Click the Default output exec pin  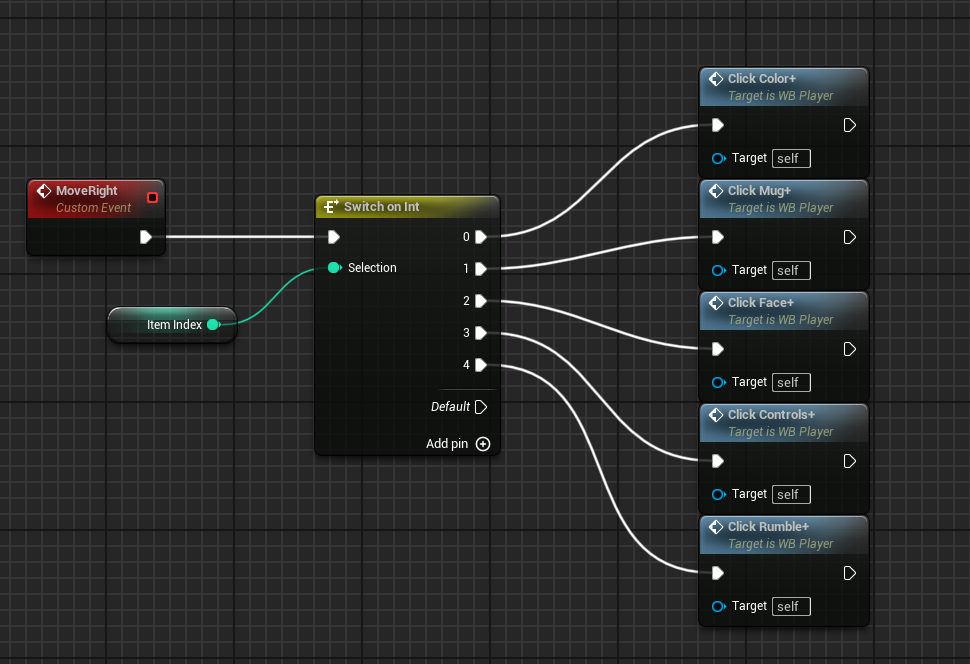point(481,407)
